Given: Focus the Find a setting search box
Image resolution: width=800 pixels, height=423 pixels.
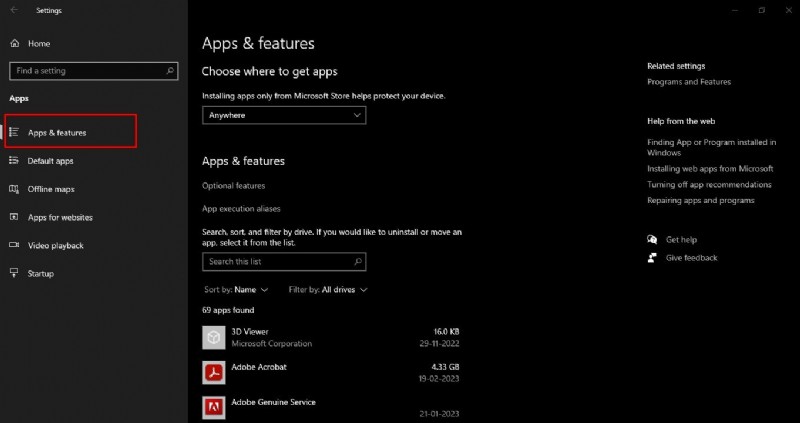Looking at the screenshot, I should point(94,71).
